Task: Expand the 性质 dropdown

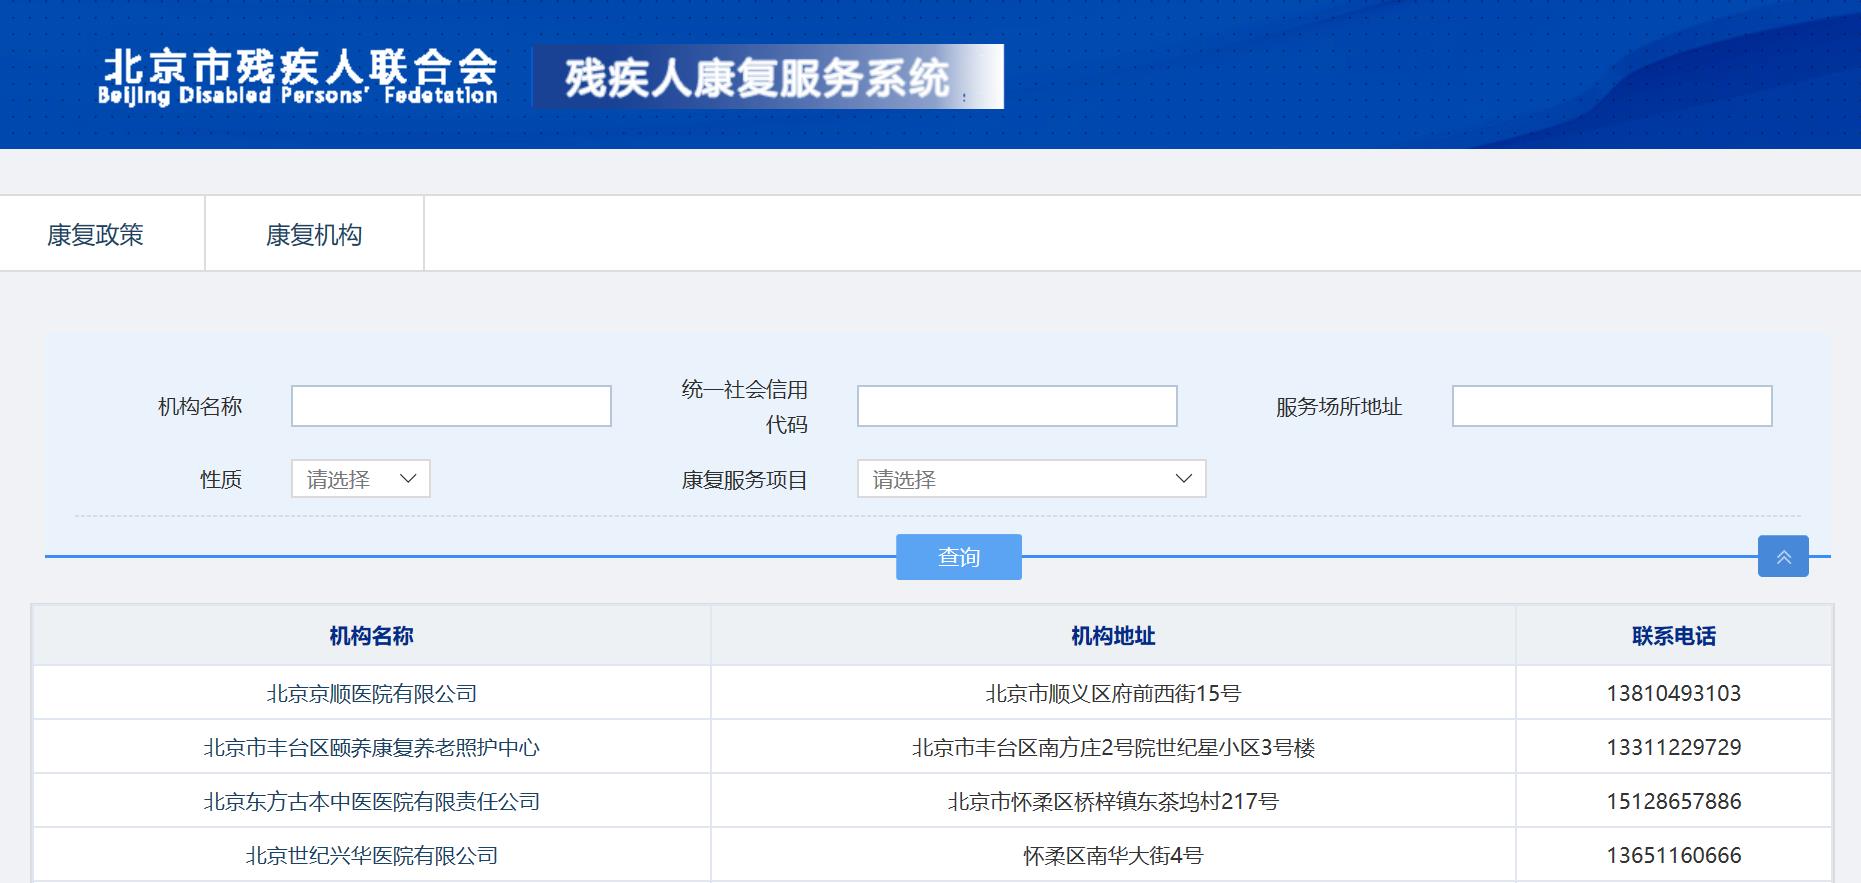Action: click(x=361, y=479)
